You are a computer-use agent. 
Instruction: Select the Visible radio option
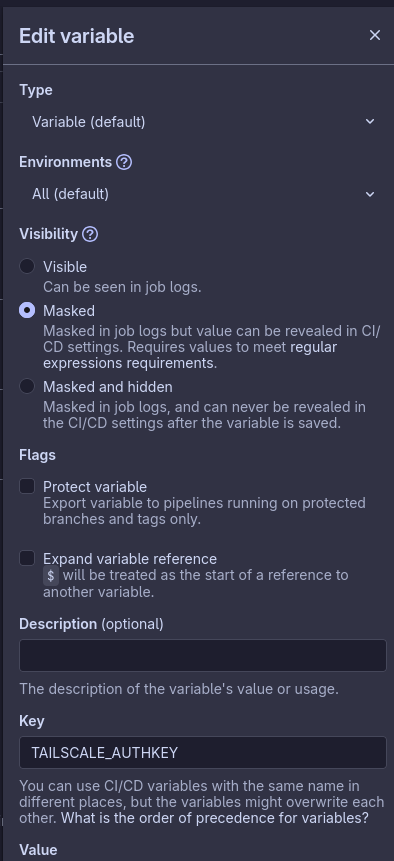tap(27, 266)
